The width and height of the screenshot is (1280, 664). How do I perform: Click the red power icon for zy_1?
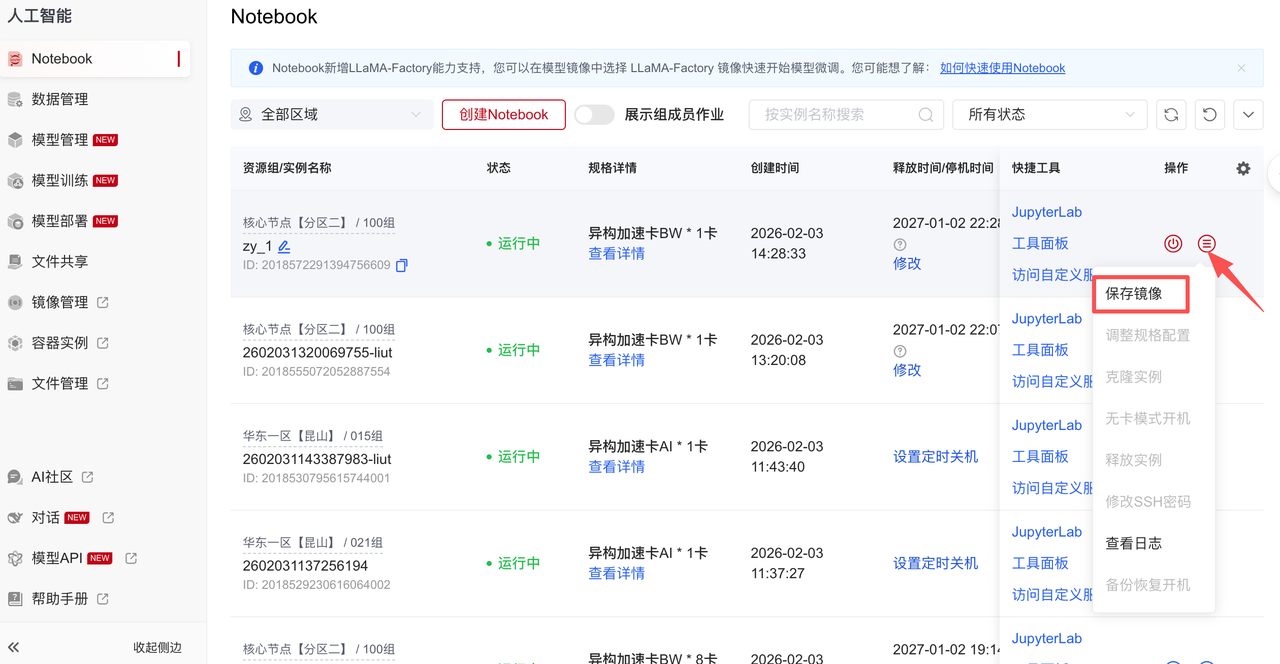1173,243
